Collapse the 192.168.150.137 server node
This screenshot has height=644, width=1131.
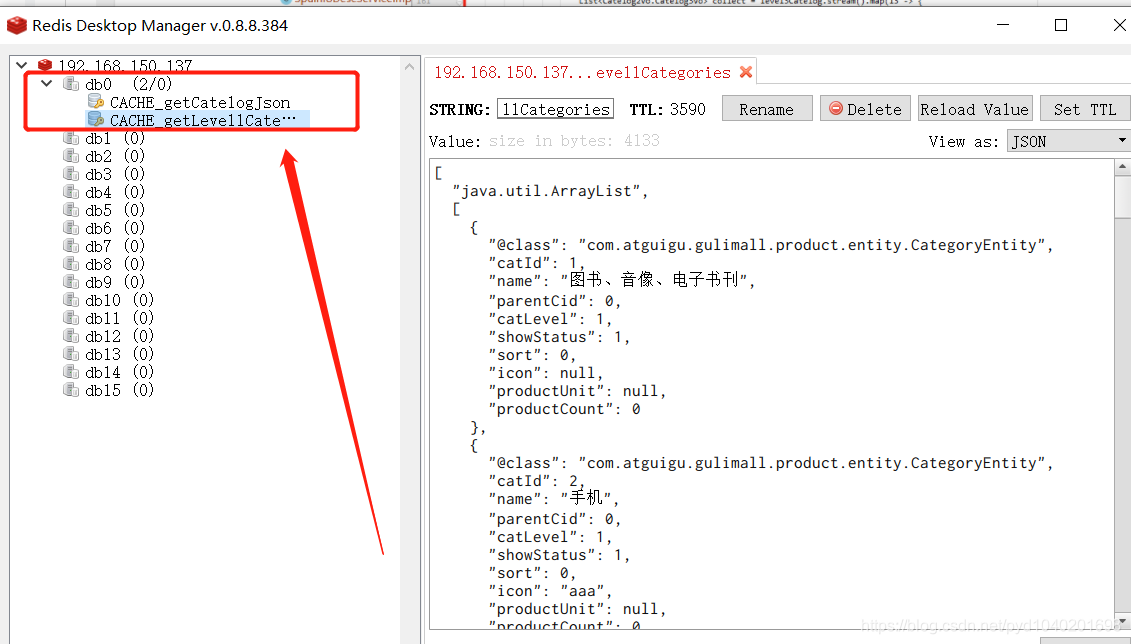pyautogui.click(x=22, y=66)
